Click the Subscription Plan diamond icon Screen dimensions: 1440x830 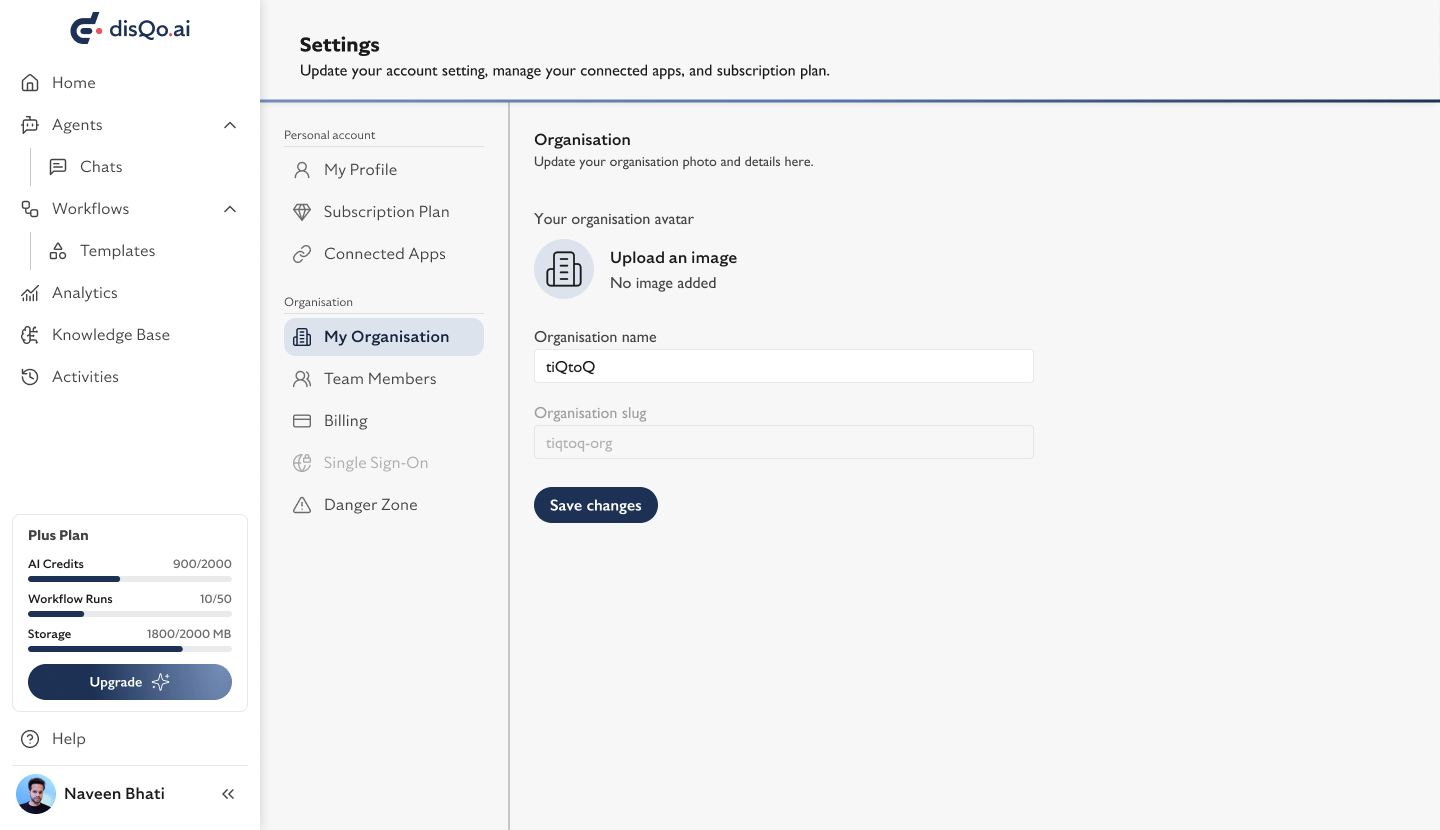point(302,212)
